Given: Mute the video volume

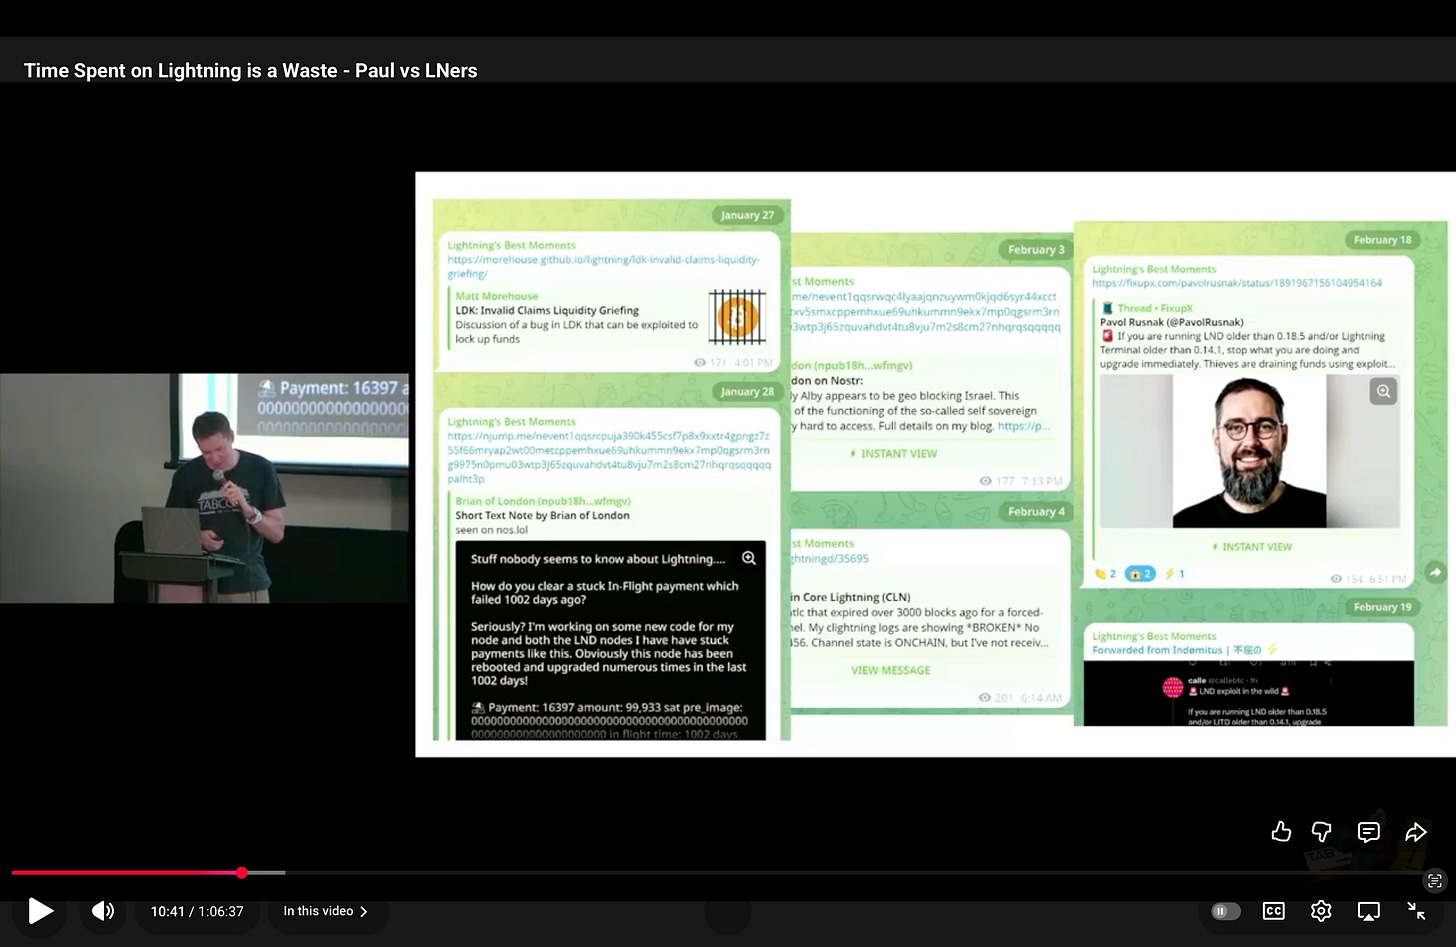Looking at the screenshot, I should [x=103, y=911].
